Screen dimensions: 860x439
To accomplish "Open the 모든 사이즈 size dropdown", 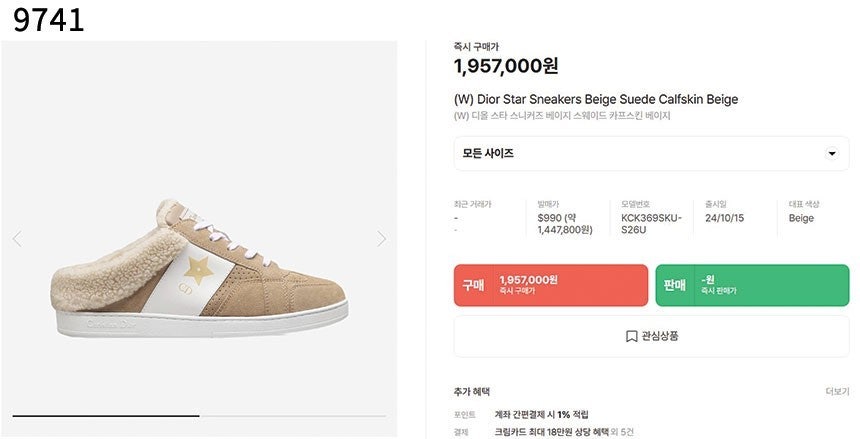I will click(x=651, y=154).
